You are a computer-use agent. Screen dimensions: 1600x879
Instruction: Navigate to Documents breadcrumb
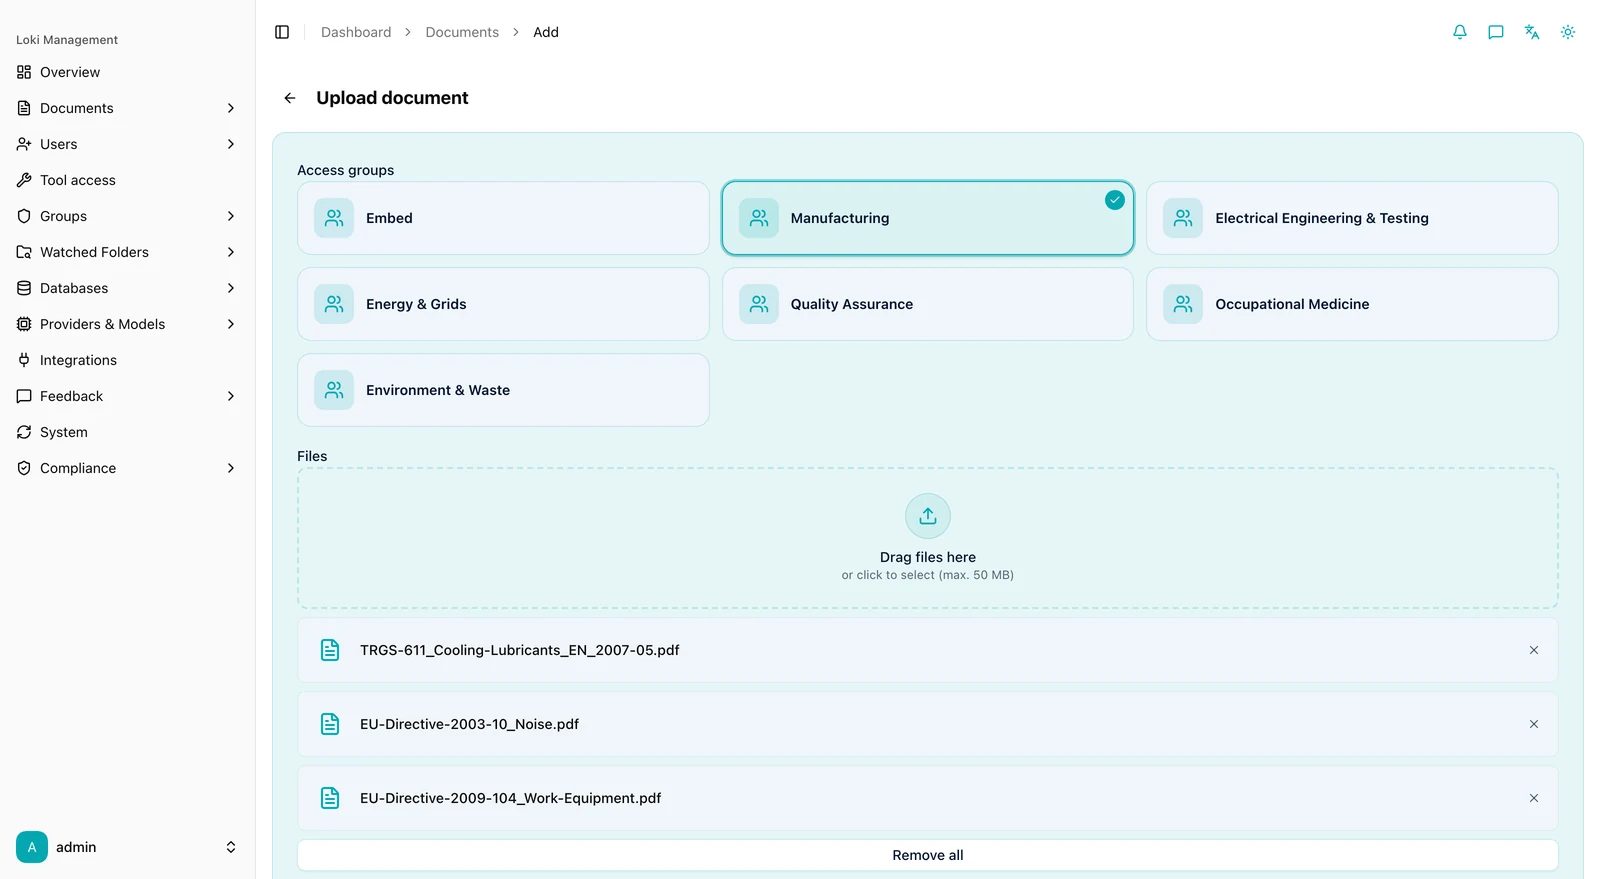[462, 32]
